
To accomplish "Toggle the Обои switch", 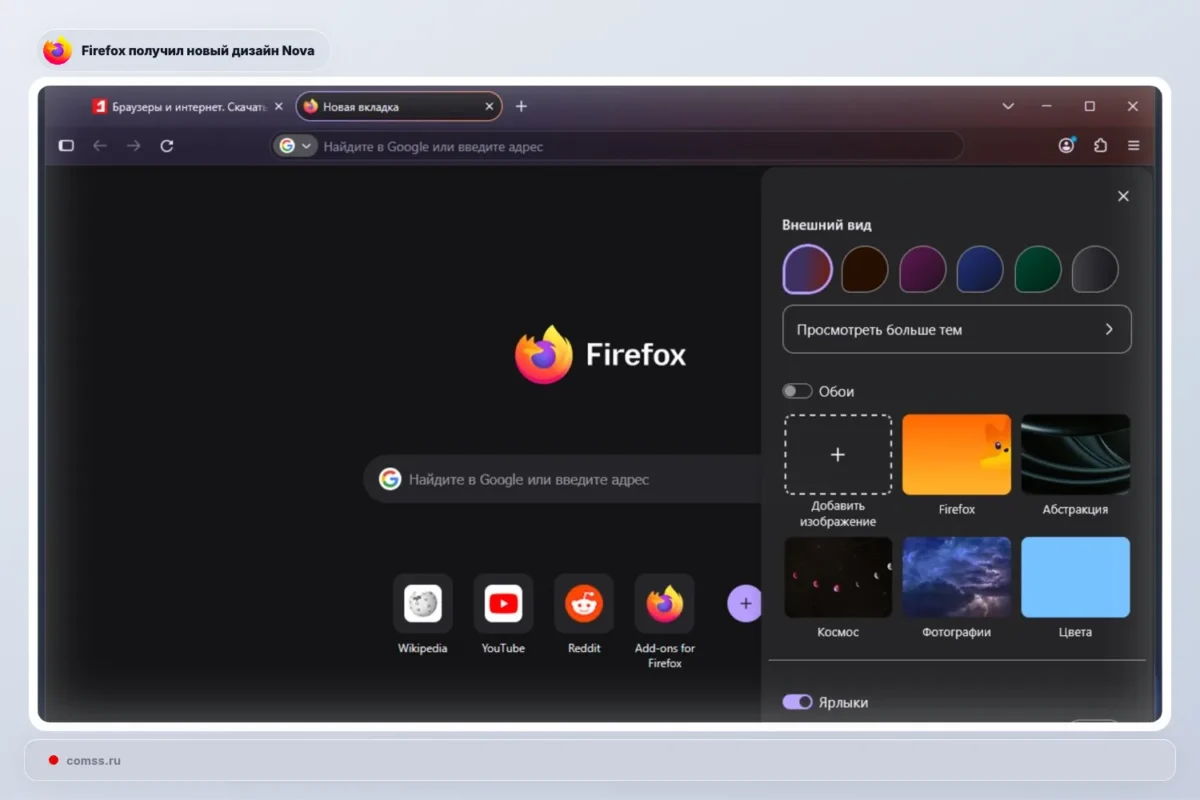I will coord(797,391).
